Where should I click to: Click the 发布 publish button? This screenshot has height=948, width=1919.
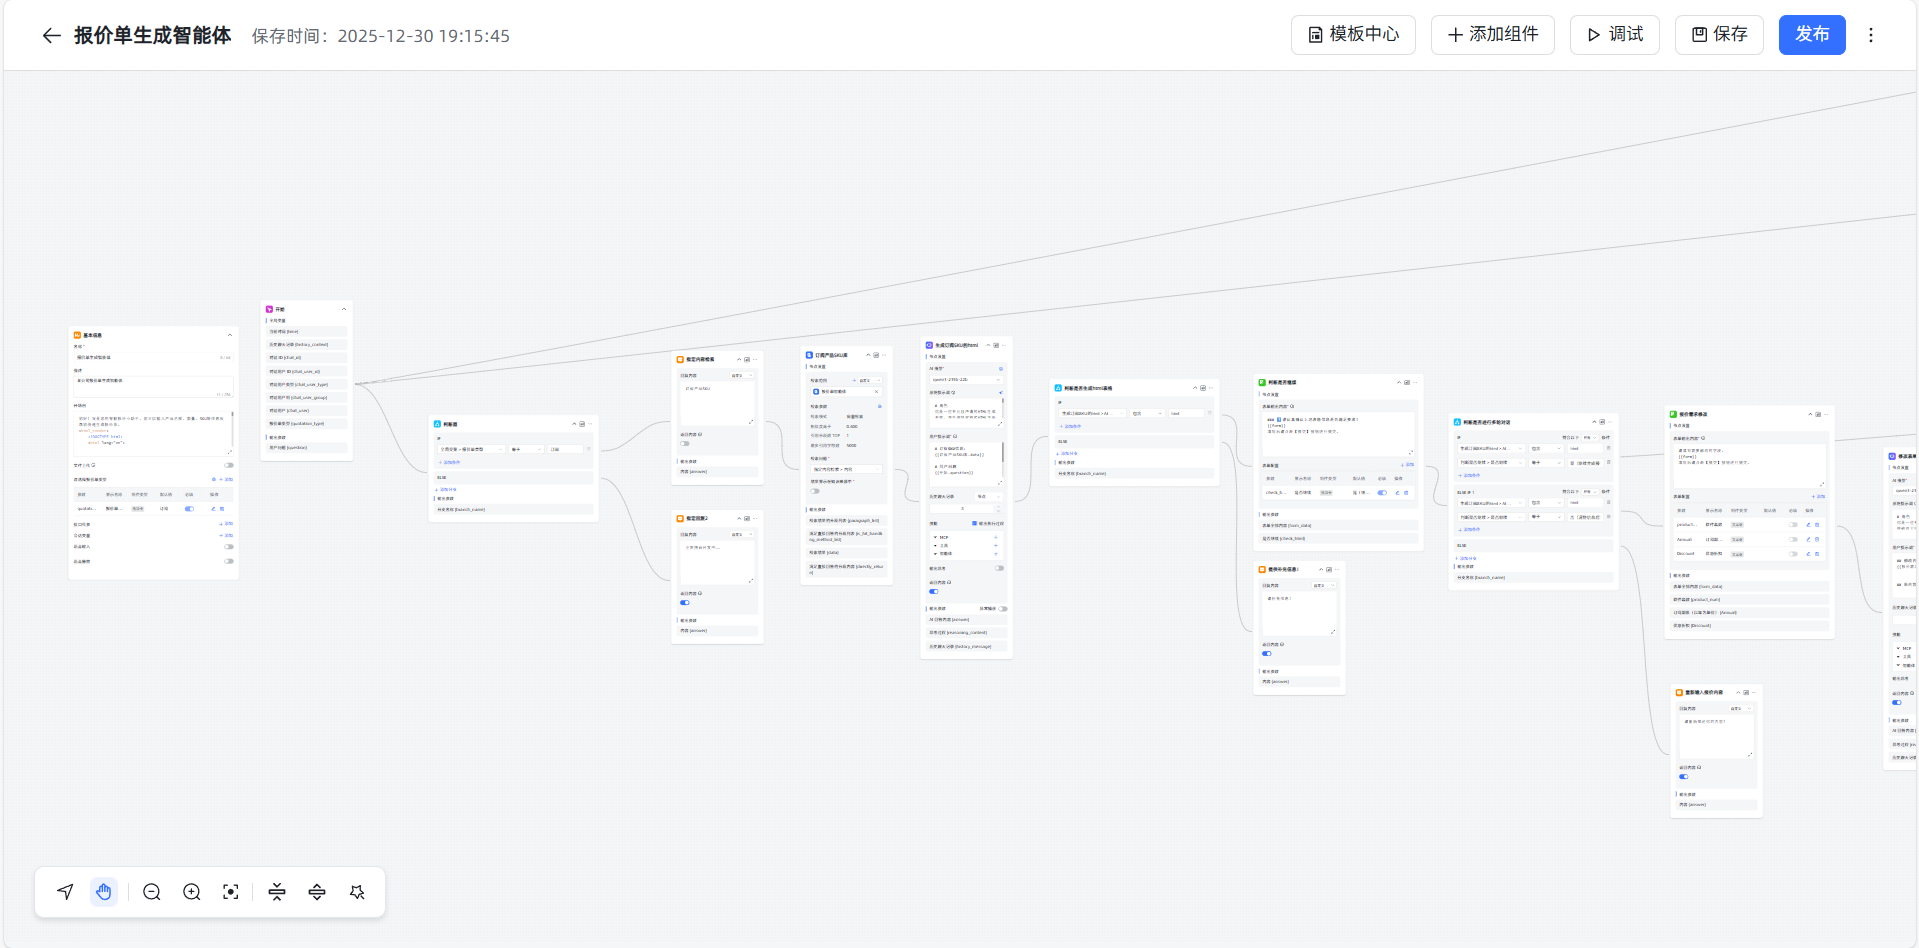tap(1811, 35)
